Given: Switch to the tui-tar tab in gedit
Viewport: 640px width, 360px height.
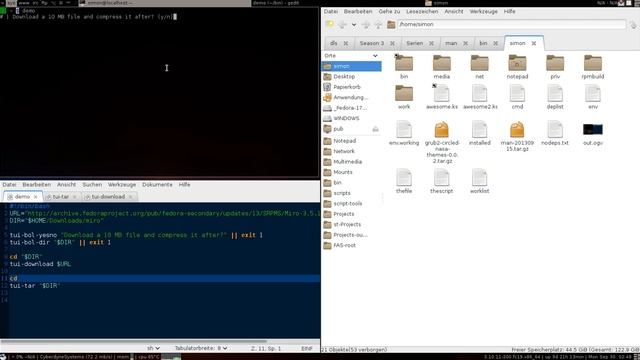Looking at the screenshot, I should [x=60, y=197].
